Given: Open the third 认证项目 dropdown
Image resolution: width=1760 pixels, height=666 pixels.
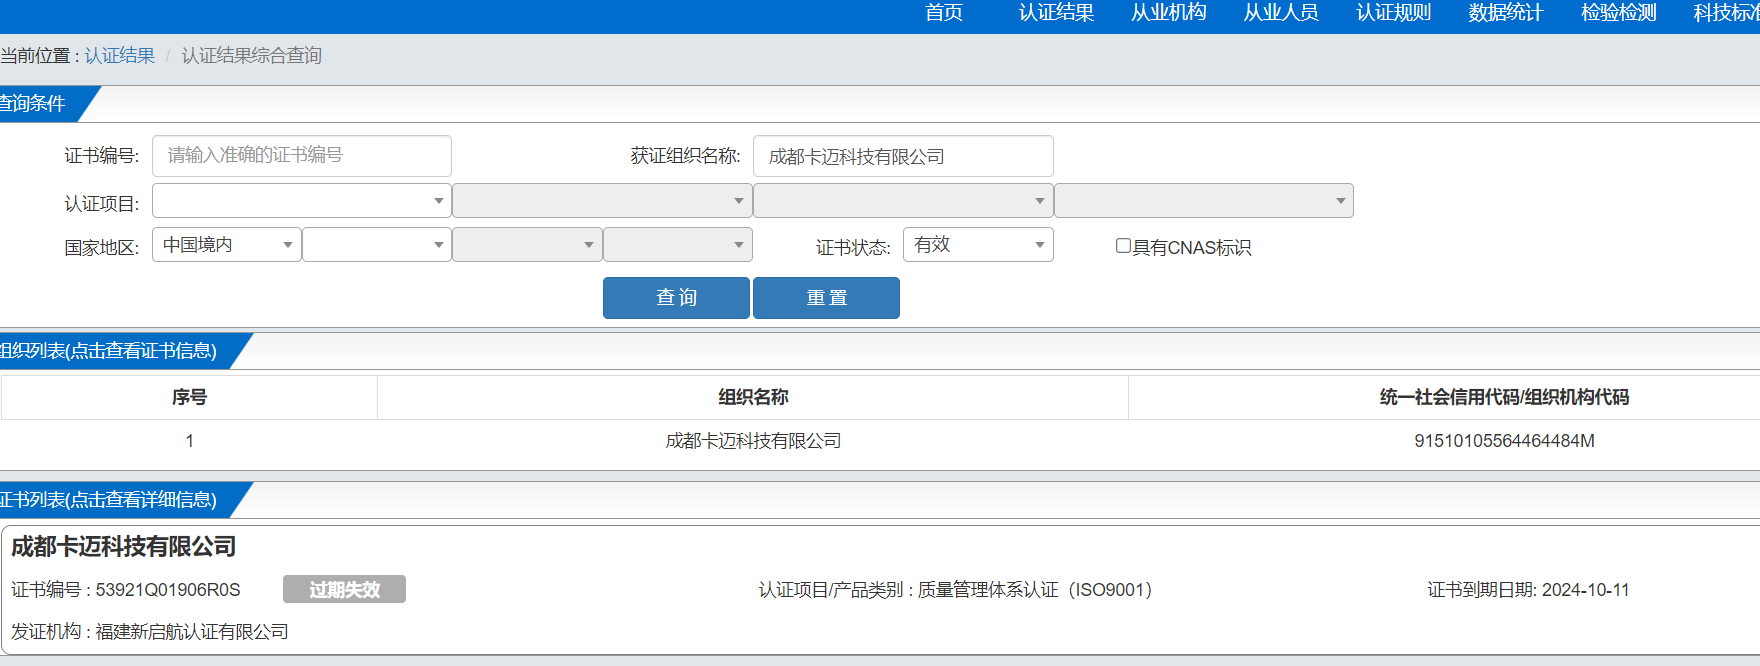Looking at the screenshot, I should (903, 201).
